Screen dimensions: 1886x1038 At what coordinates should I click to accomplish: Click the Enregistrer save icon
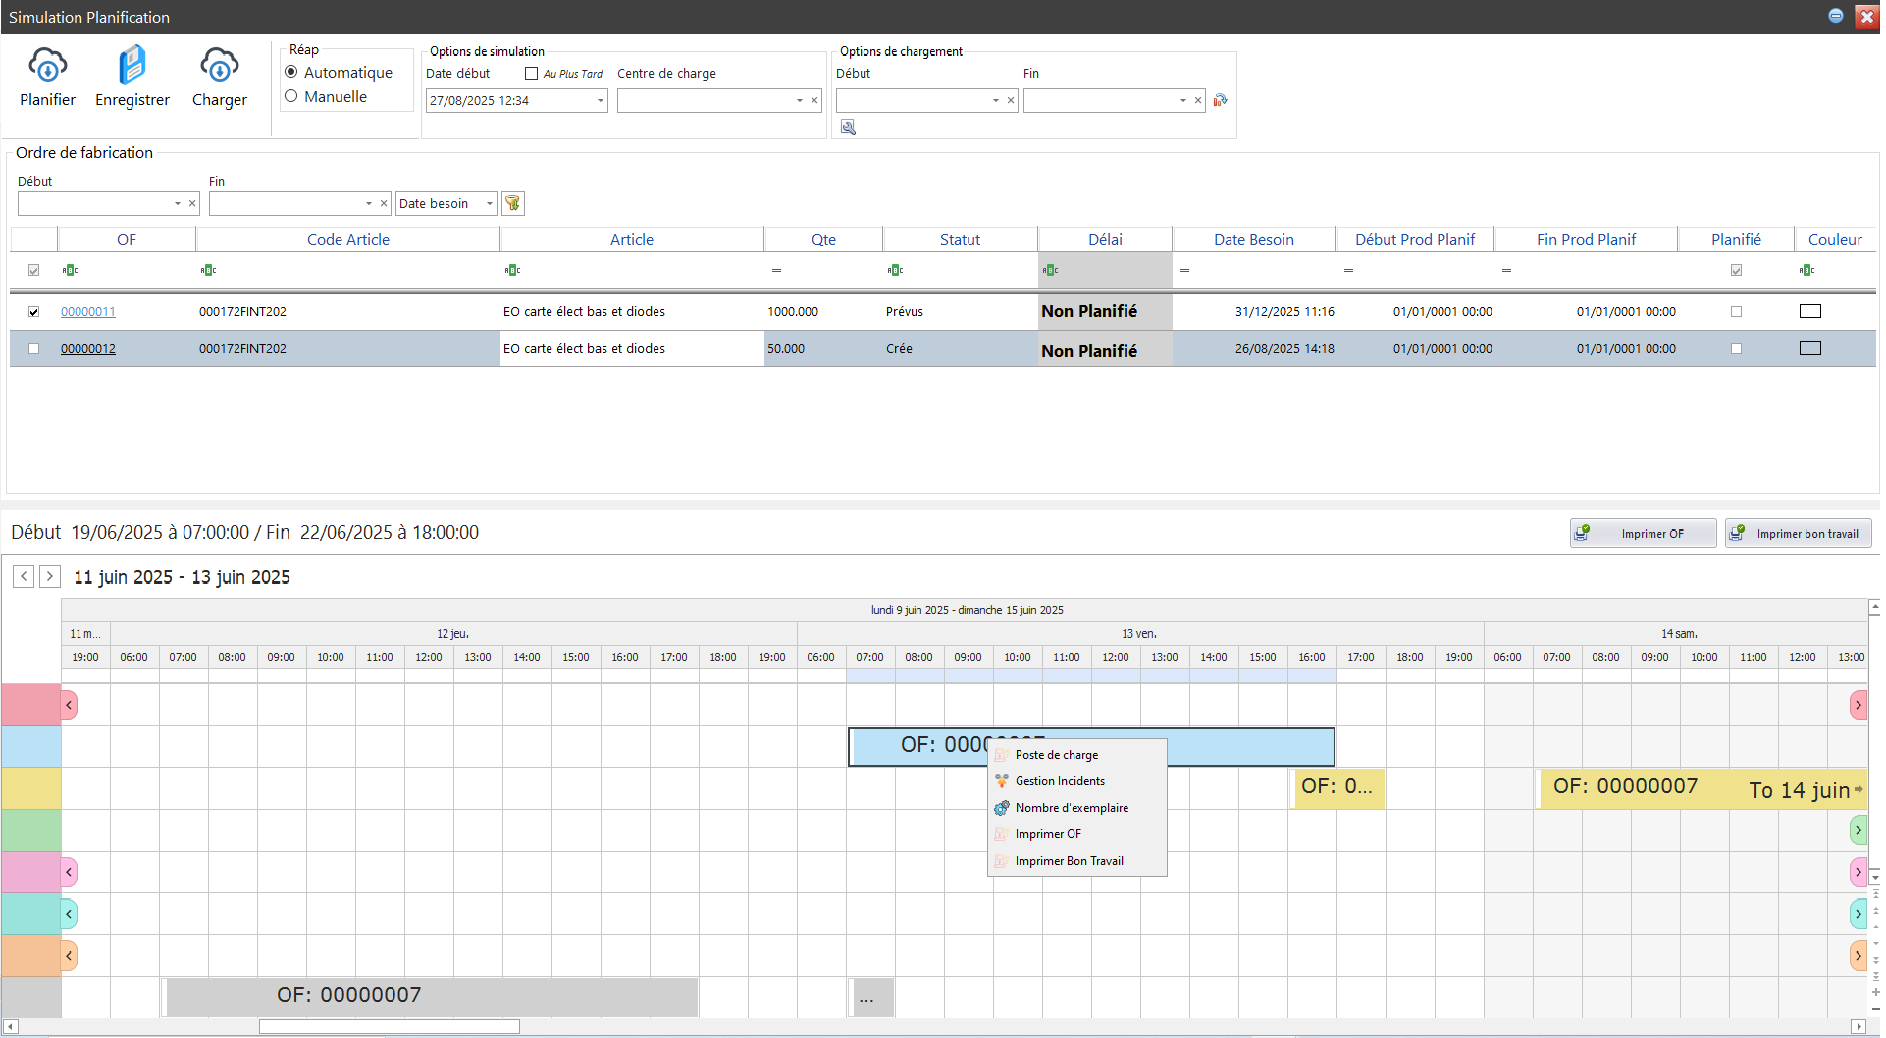pos(132,66)
